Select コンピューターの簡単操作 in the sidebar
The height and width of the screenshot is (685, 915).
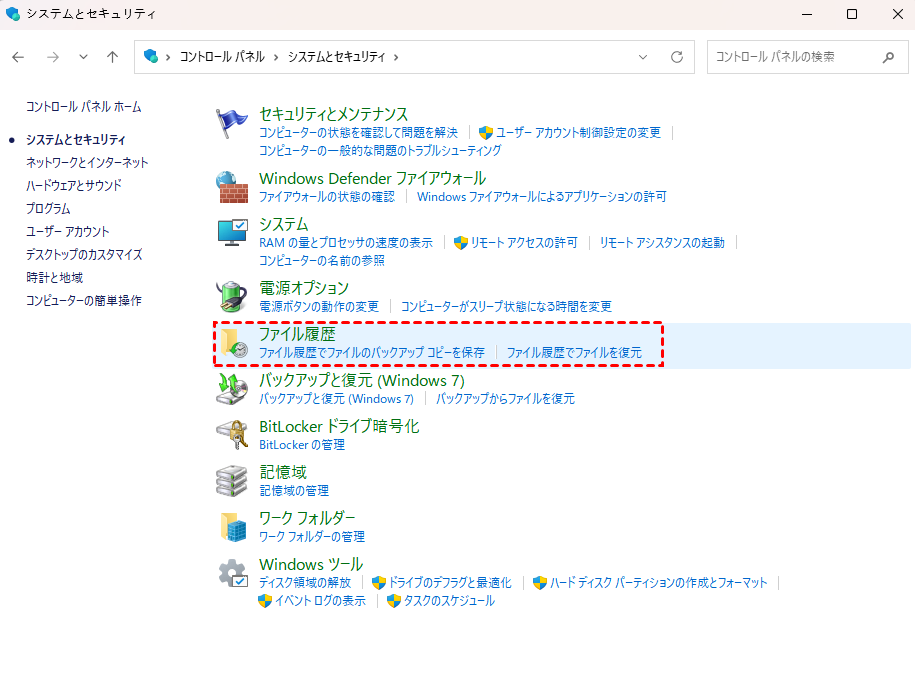click(x=84, y=300)
